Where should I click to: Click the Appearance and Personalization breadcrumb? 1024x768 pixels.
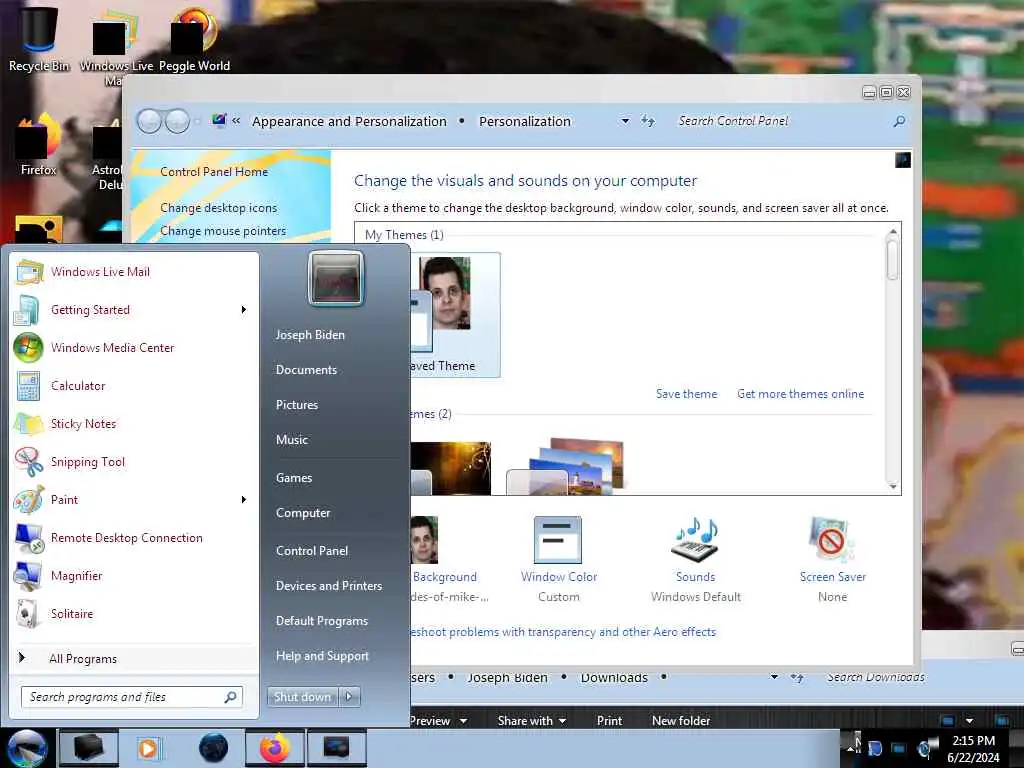pos(349,121)
